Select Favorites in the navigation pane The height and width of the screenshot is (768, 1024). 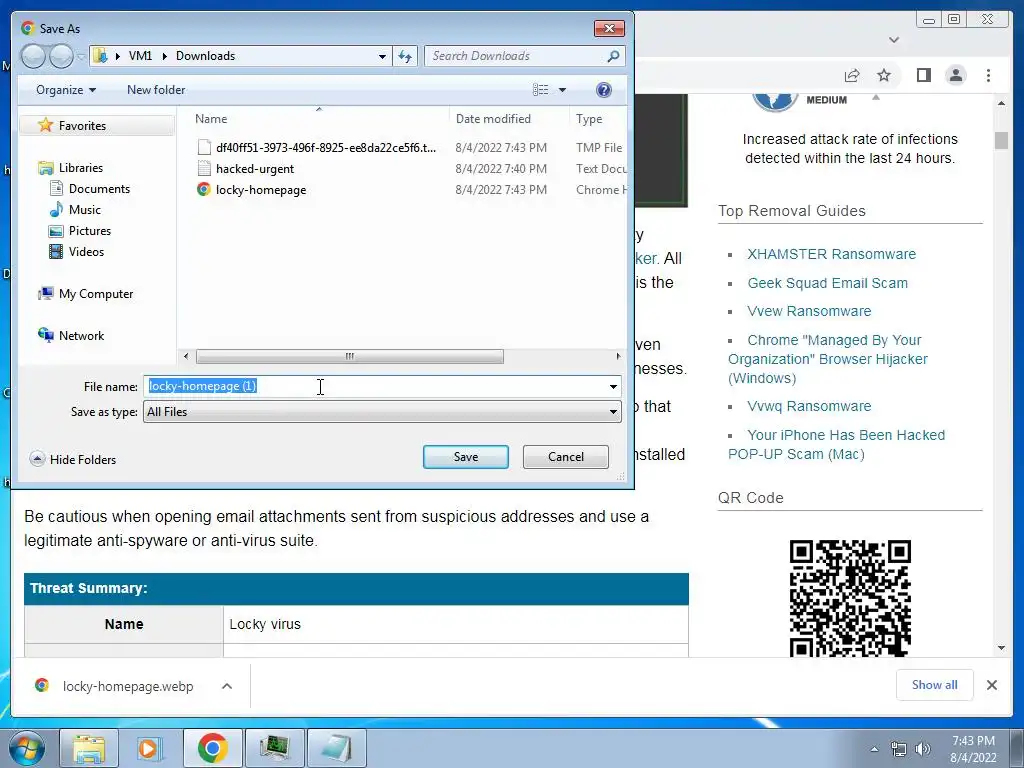97,125
